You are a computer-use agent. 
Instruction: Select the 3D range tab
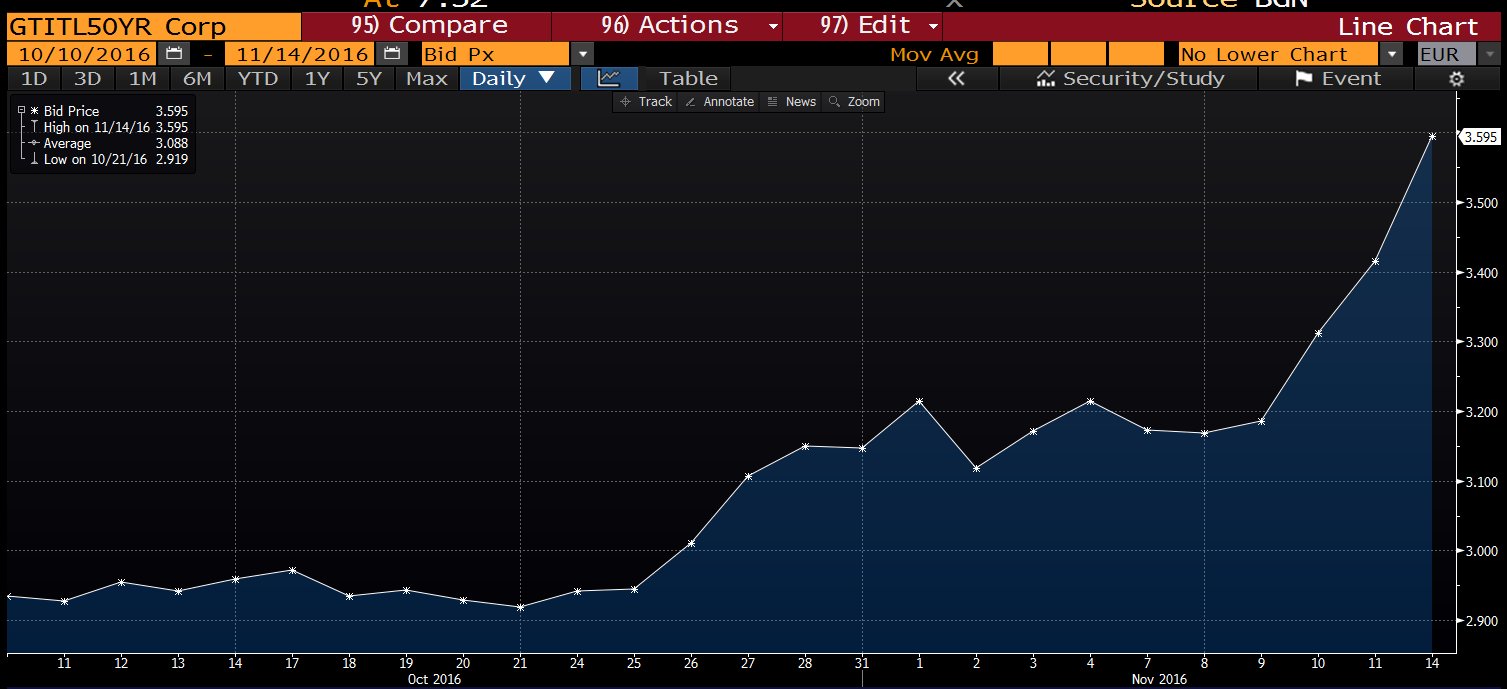[87, 78]
